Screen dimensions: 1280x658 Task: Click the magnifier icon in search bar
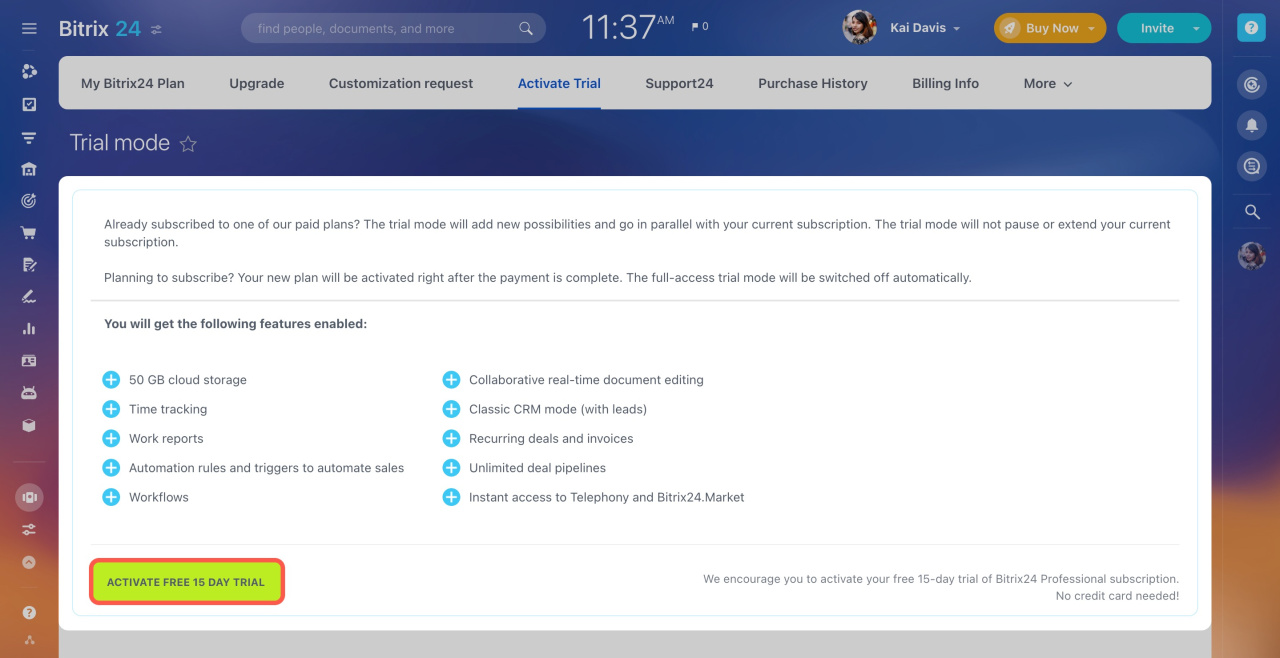pyautogui.click(x=526, y=29)
